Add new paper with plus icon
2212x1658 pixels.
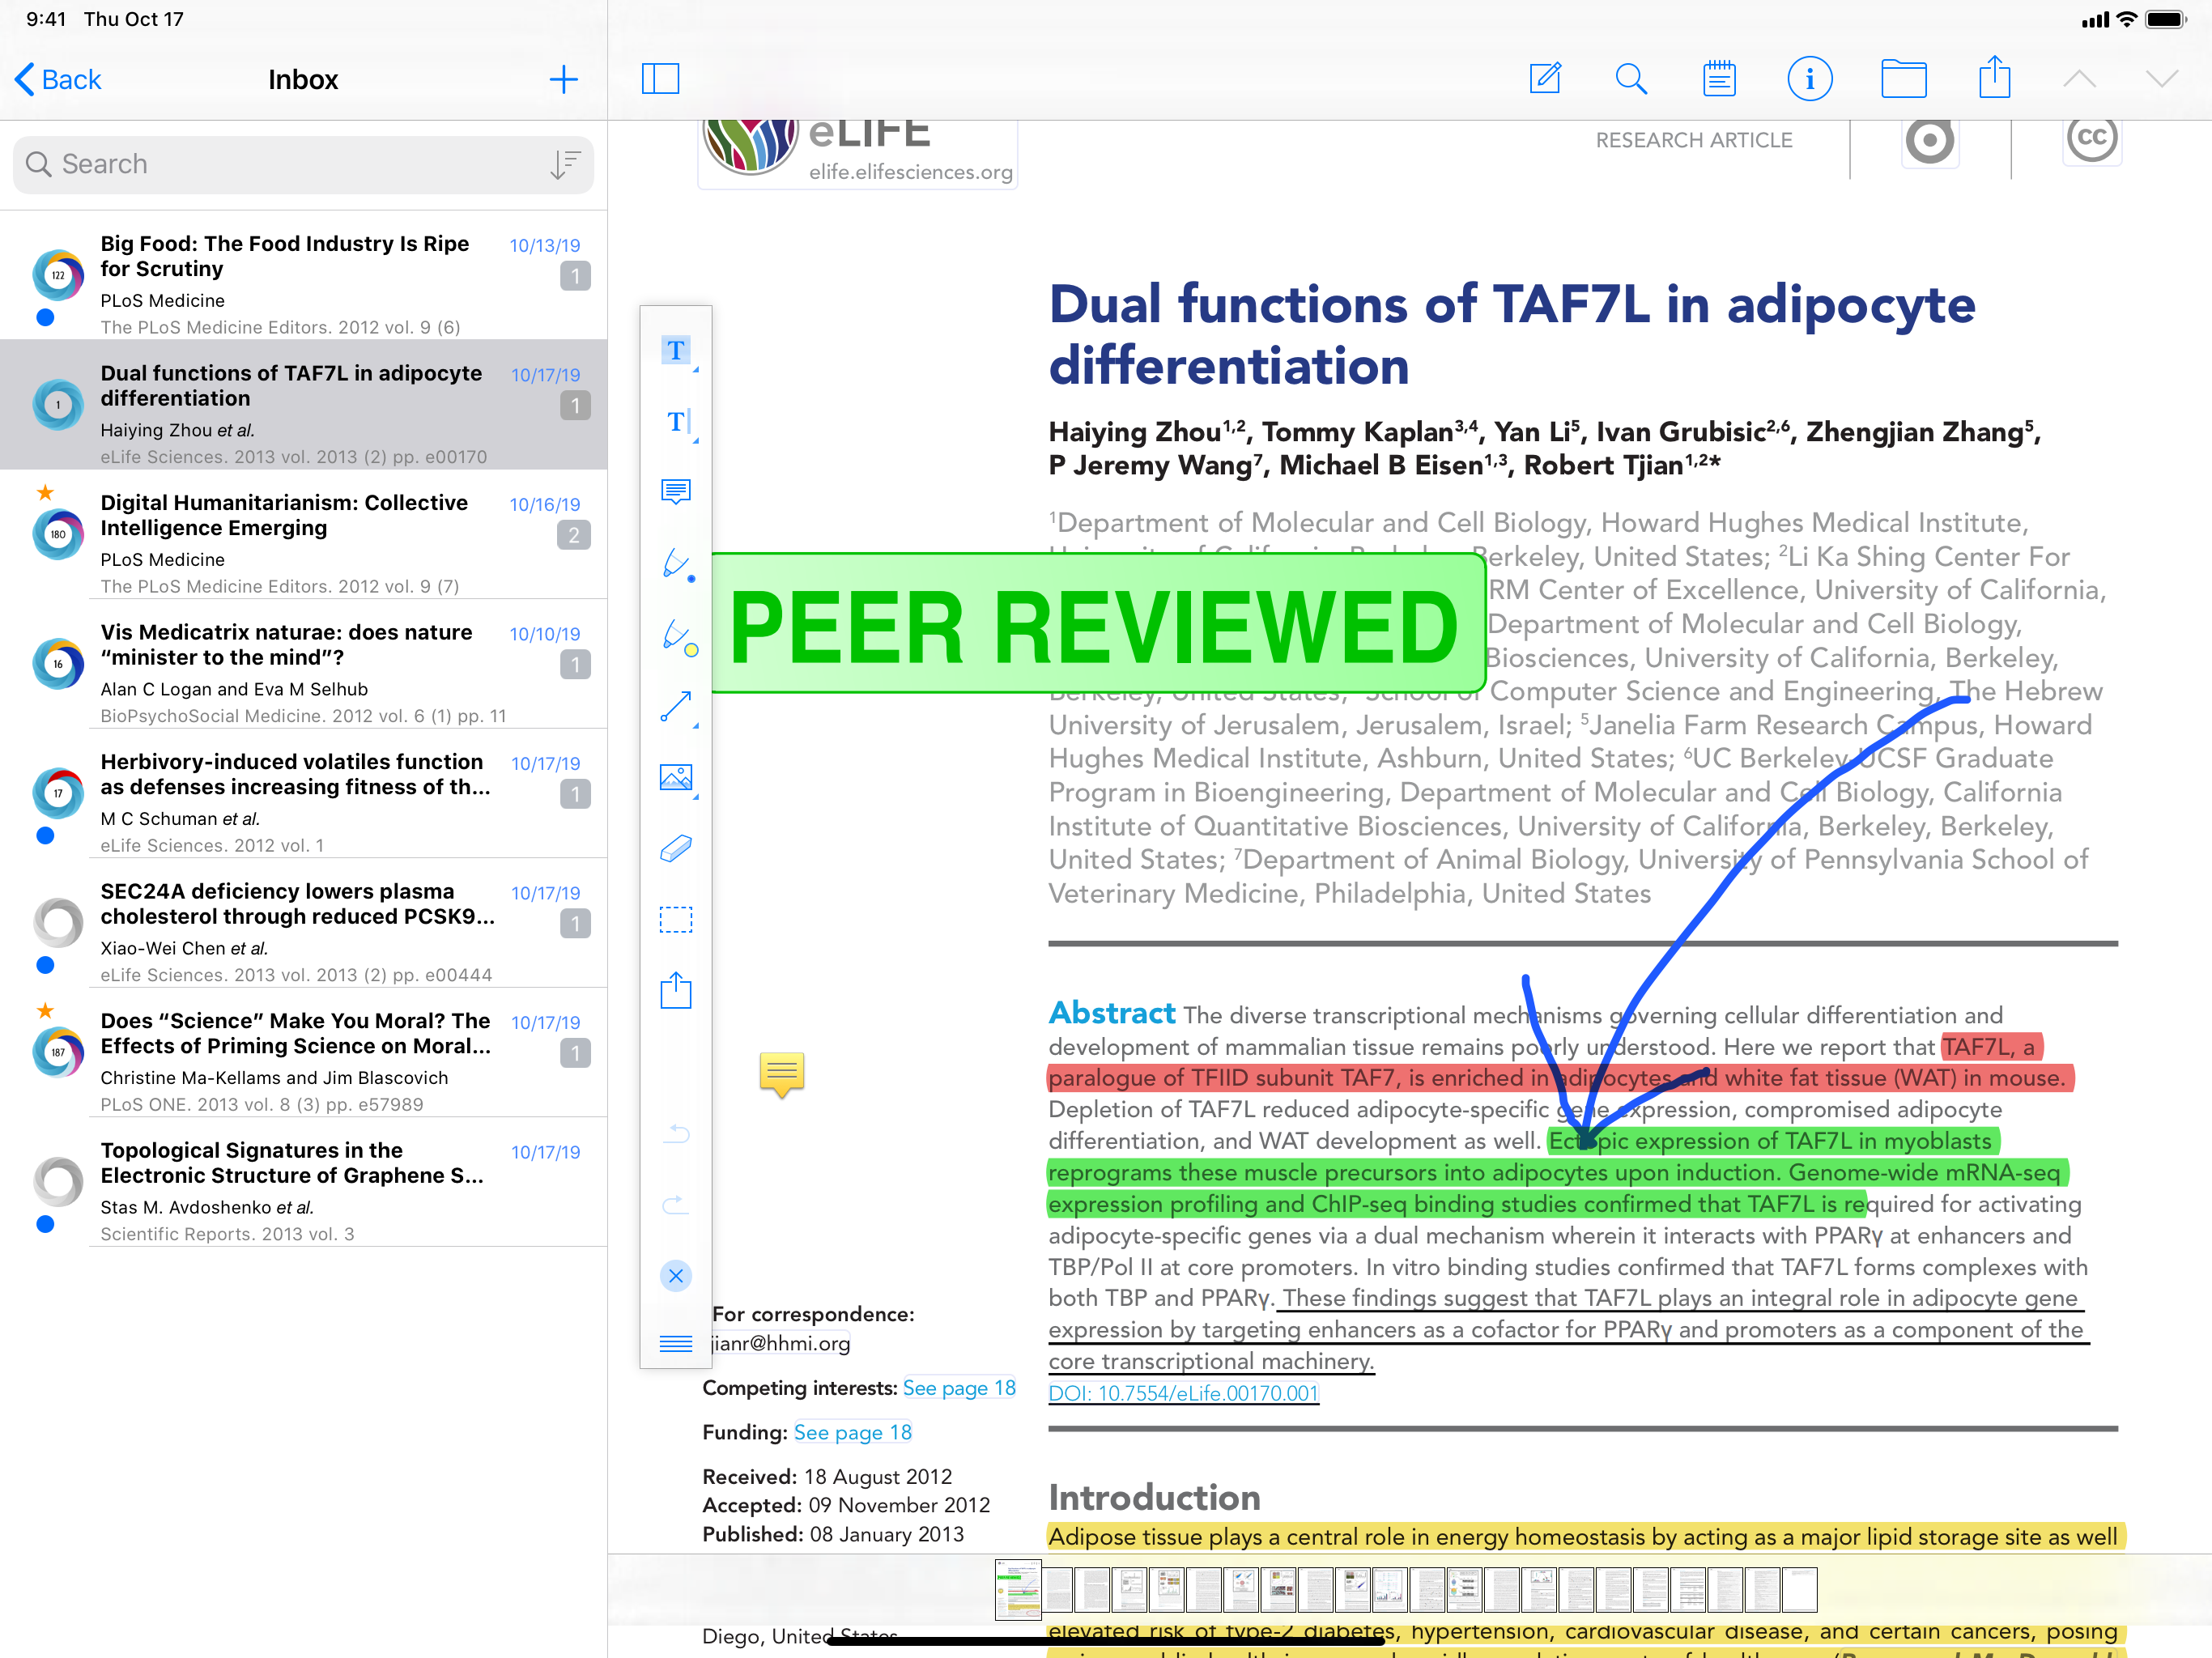pyautogui.click(x=564, y=79)
